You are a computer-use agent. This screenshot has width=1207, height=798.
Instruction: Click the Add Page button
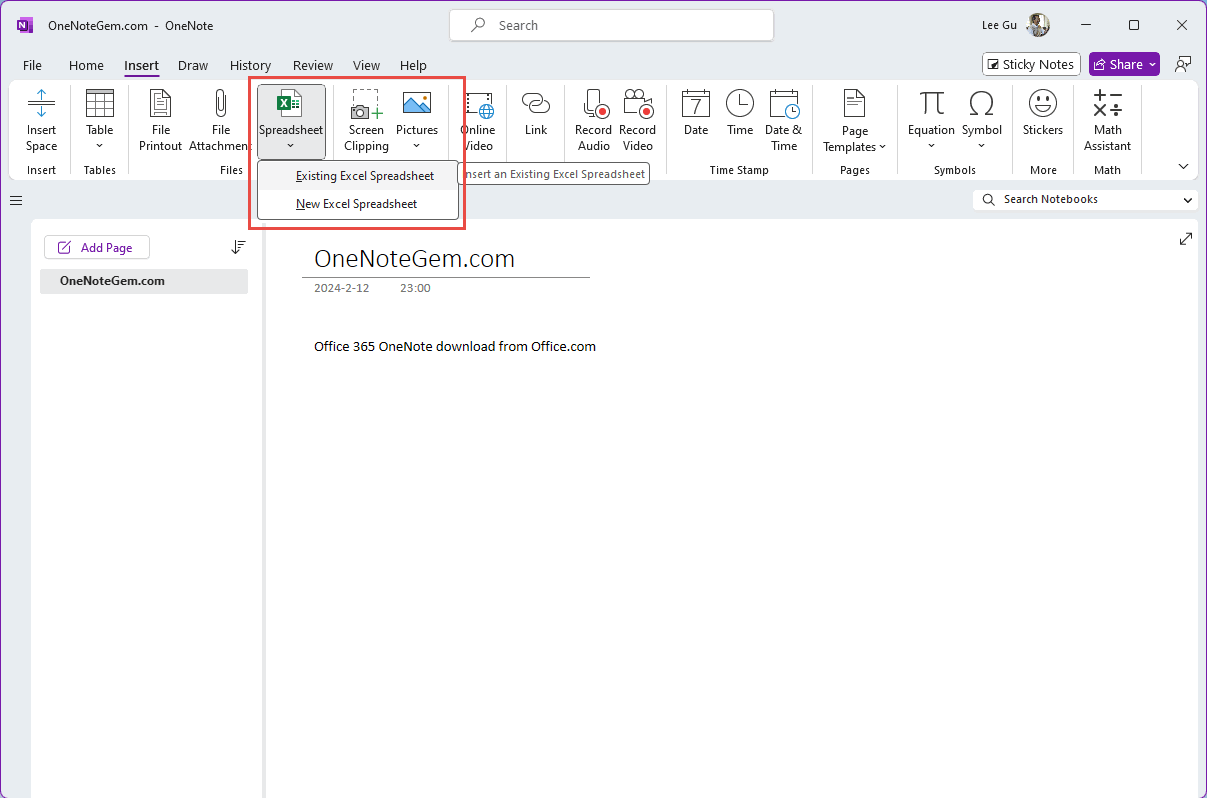(x=96, y=247)
